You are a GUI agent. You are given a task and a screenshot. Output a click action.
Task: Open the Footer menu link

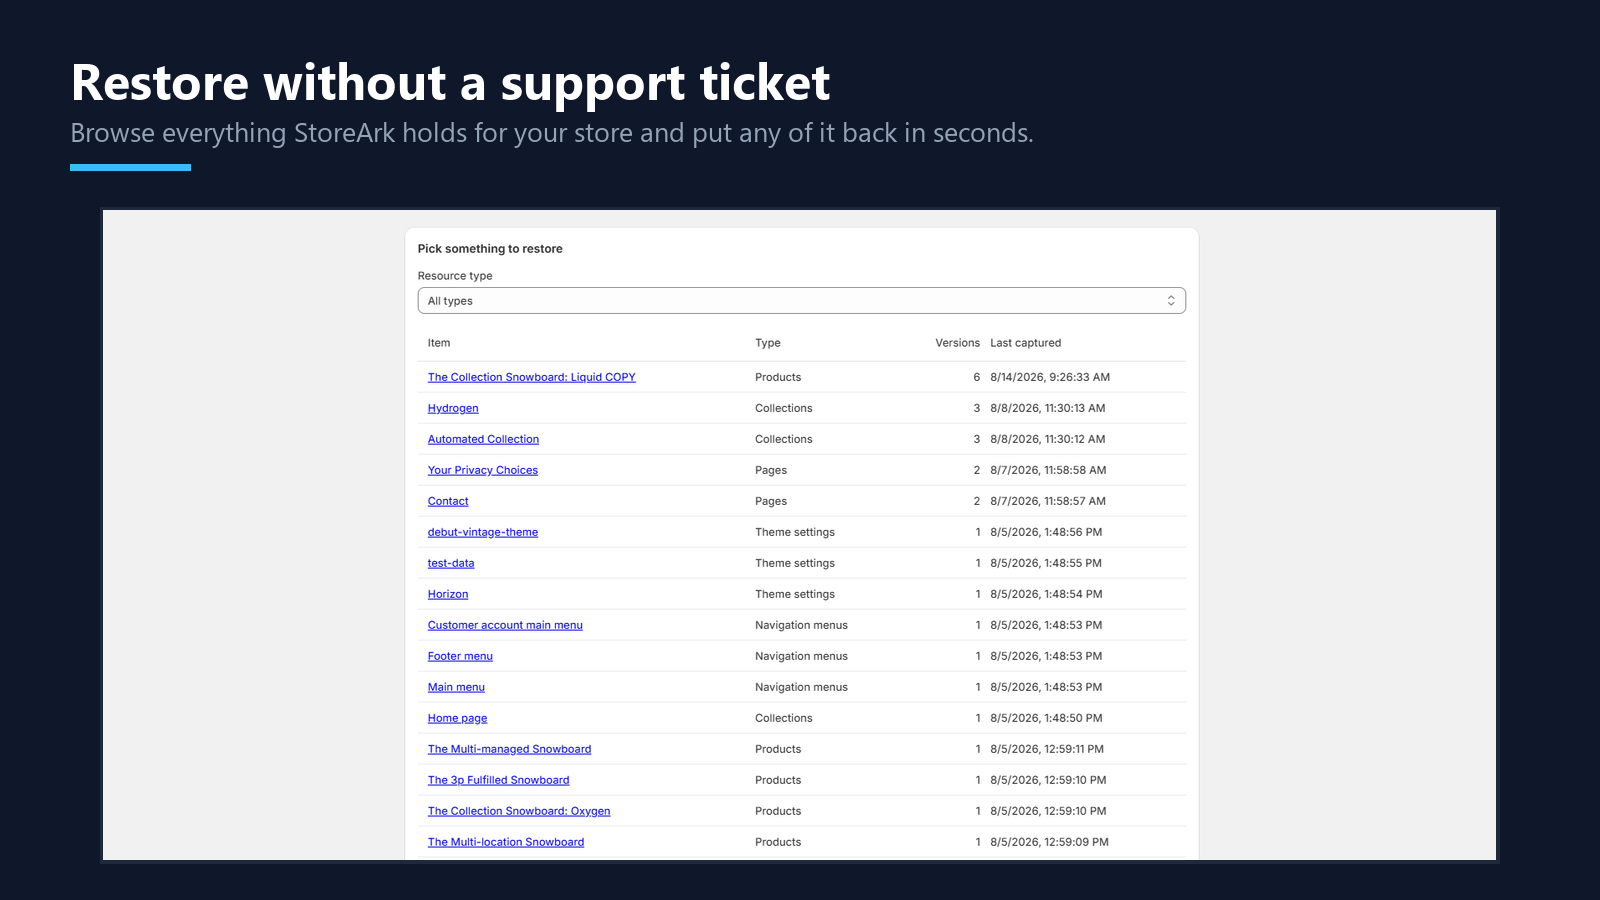click(460, 656)
